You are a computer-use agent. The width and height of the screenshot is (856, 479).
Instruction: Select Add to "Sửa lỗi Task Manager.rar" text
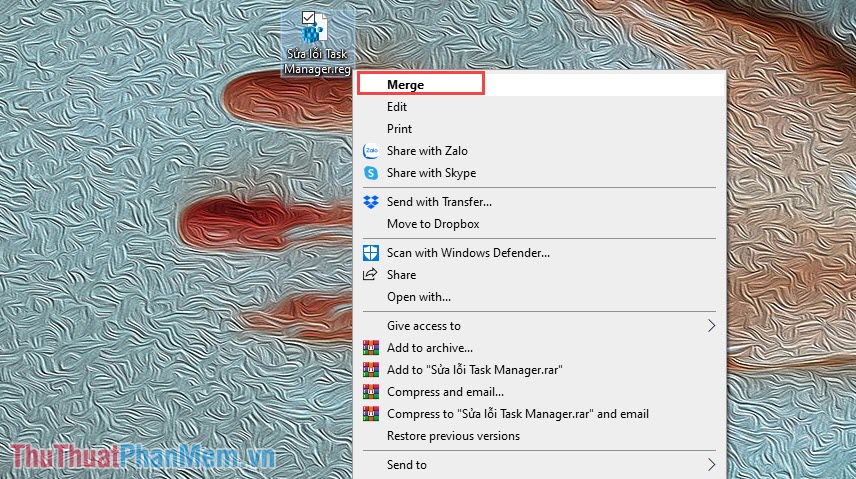coord(474,370)
